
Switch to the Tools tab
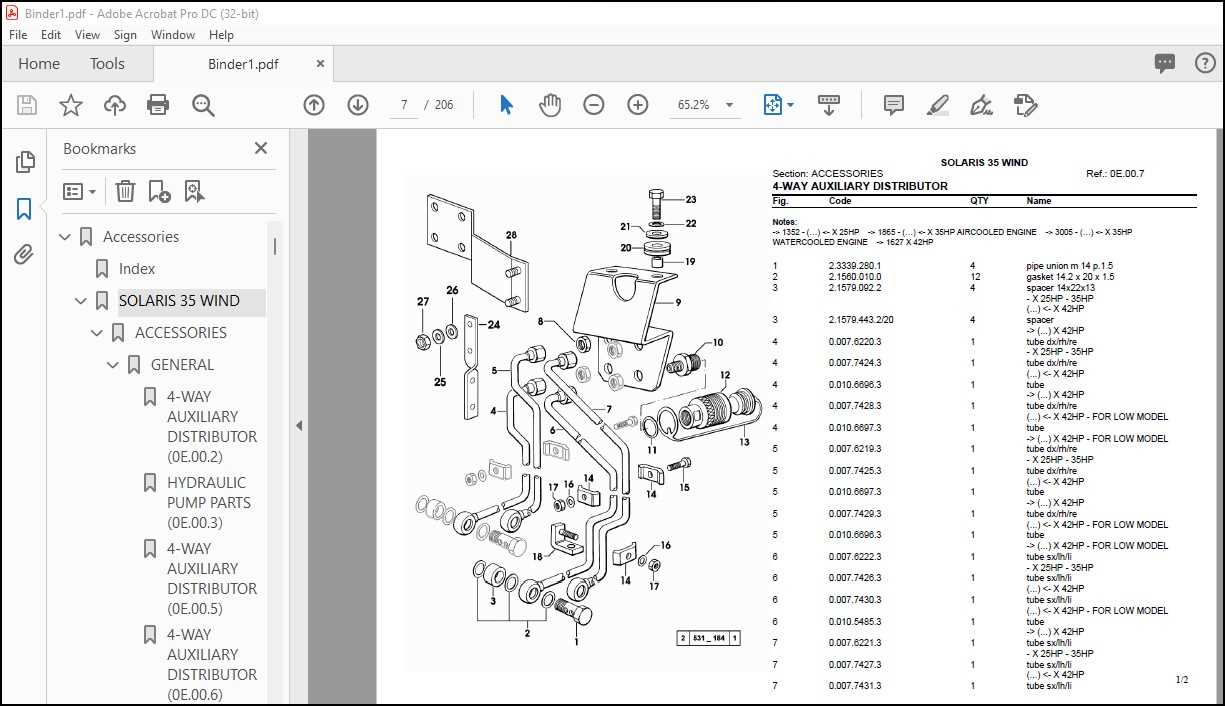click(107, 63)
